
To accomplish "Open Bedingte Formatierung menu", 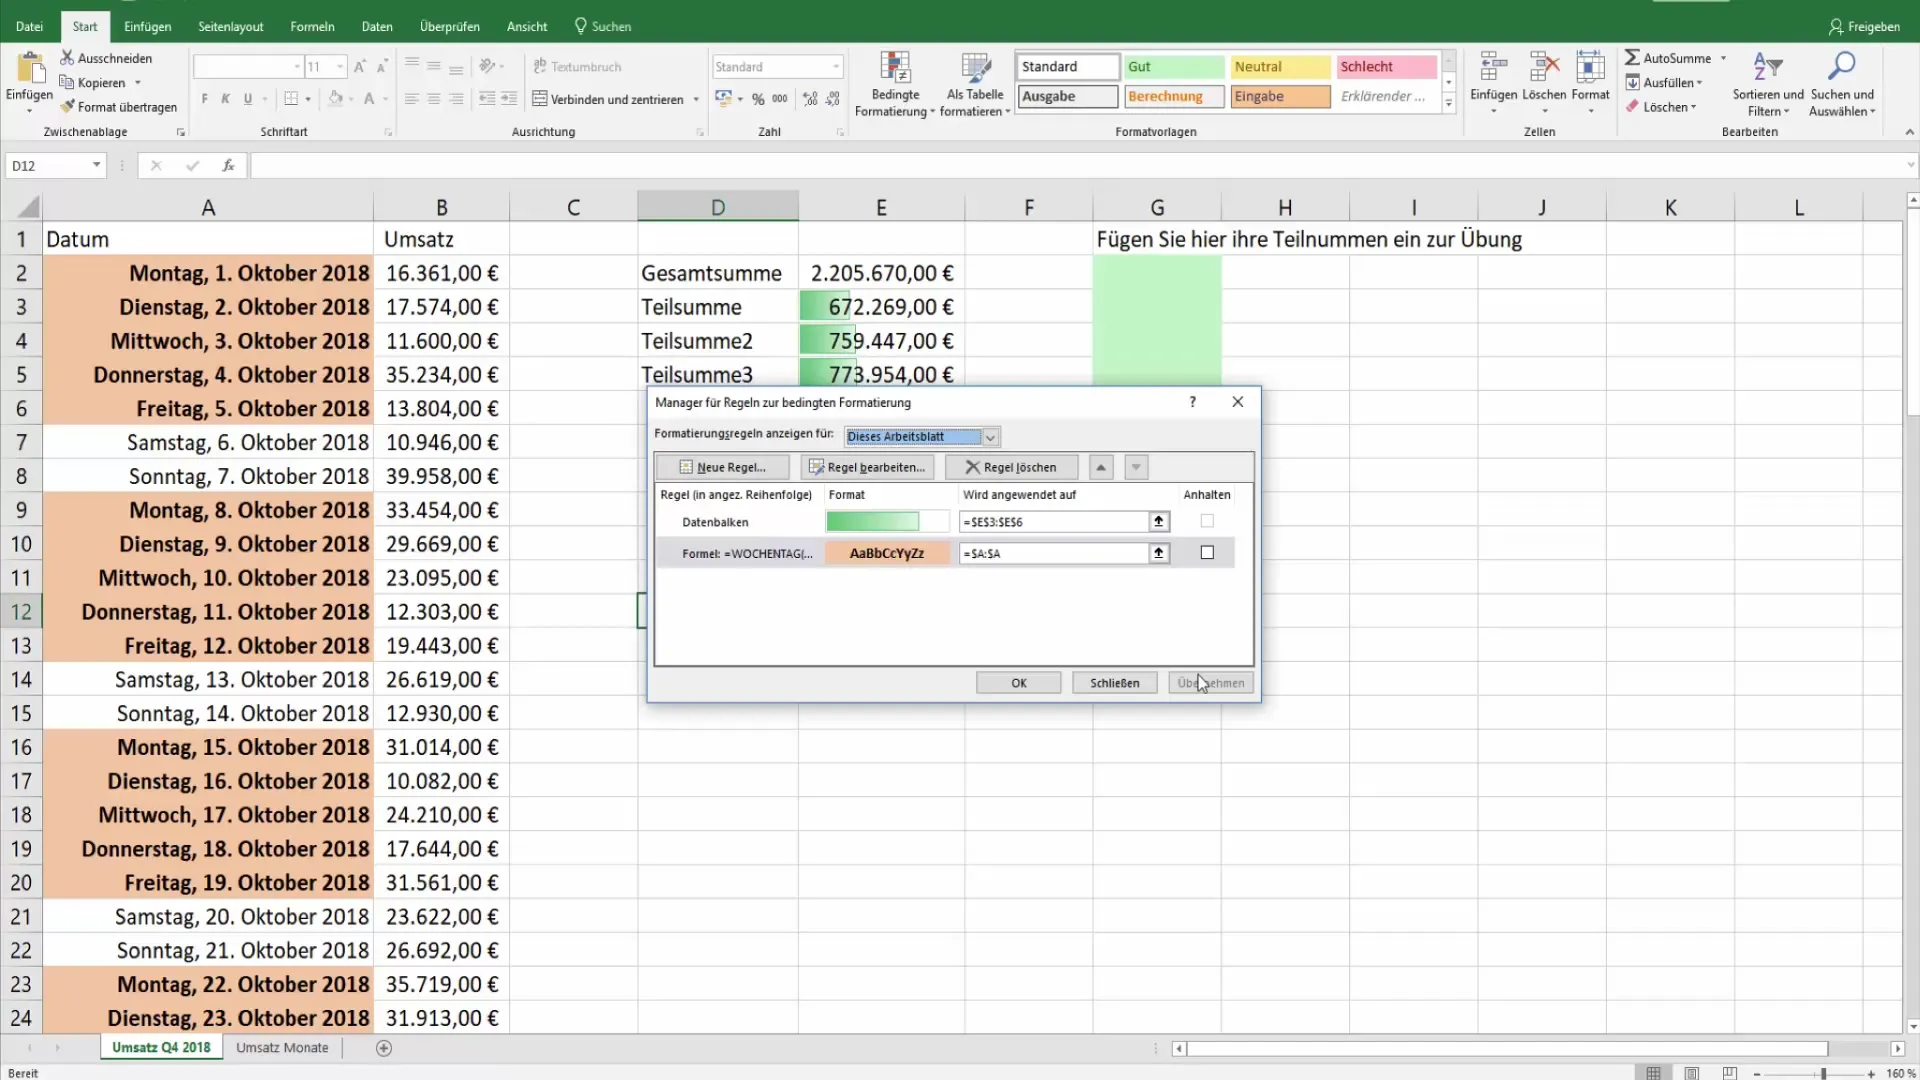I will pos(895,84).
